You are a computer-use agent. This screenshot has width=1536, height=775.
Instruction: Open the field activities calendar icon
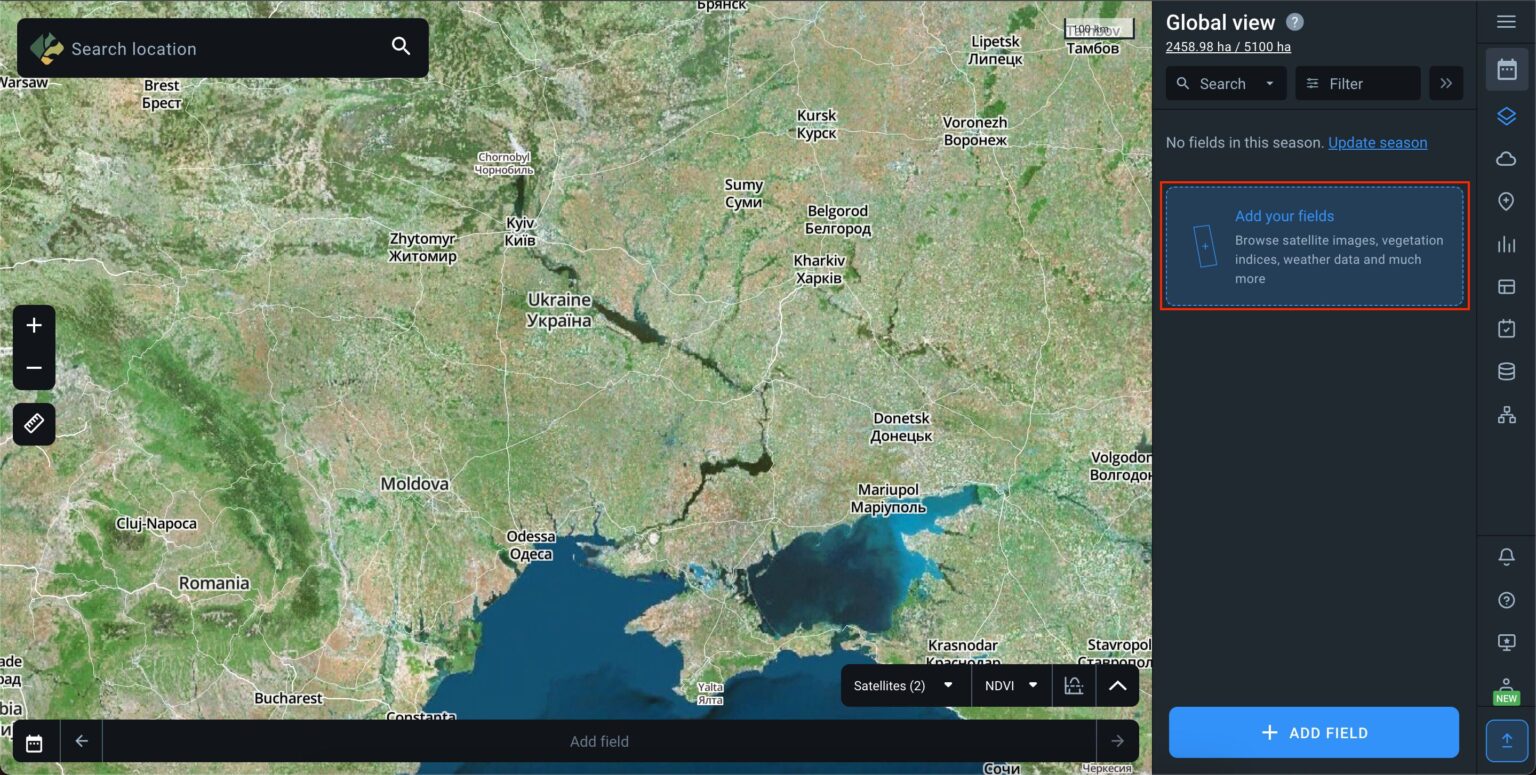point(1507,328)
